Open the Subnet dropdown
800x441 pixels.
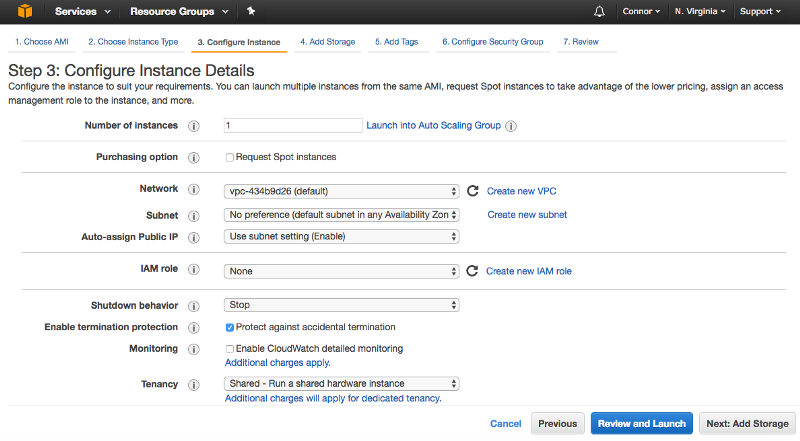[341, 215]
